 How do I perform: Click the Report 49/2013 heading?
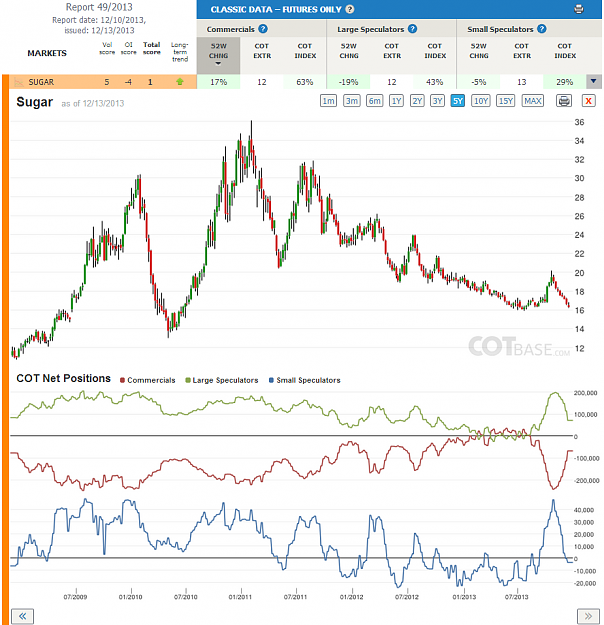(99, 7)
